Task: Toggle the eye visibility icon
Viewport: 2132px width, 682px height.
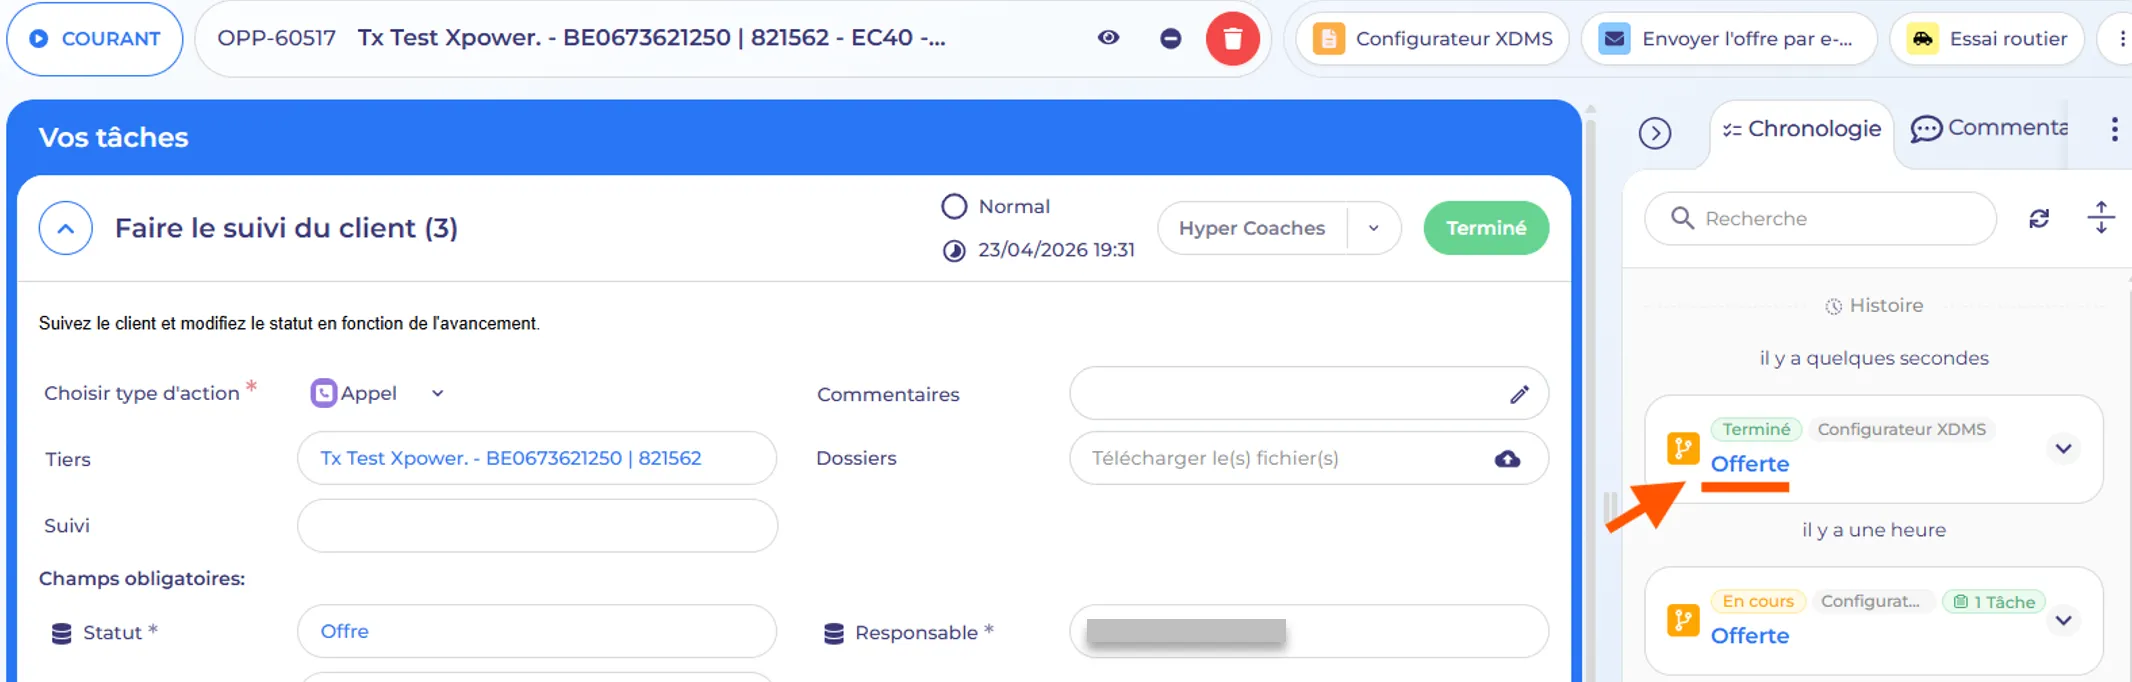Action: (1108, 38)
